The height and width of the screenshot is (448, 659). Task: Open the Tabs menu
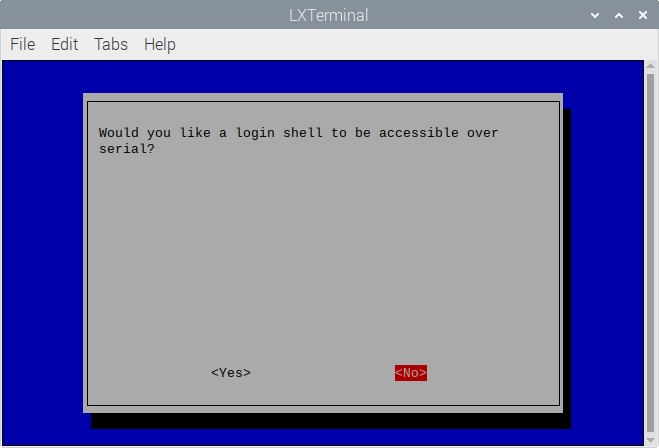111,44
